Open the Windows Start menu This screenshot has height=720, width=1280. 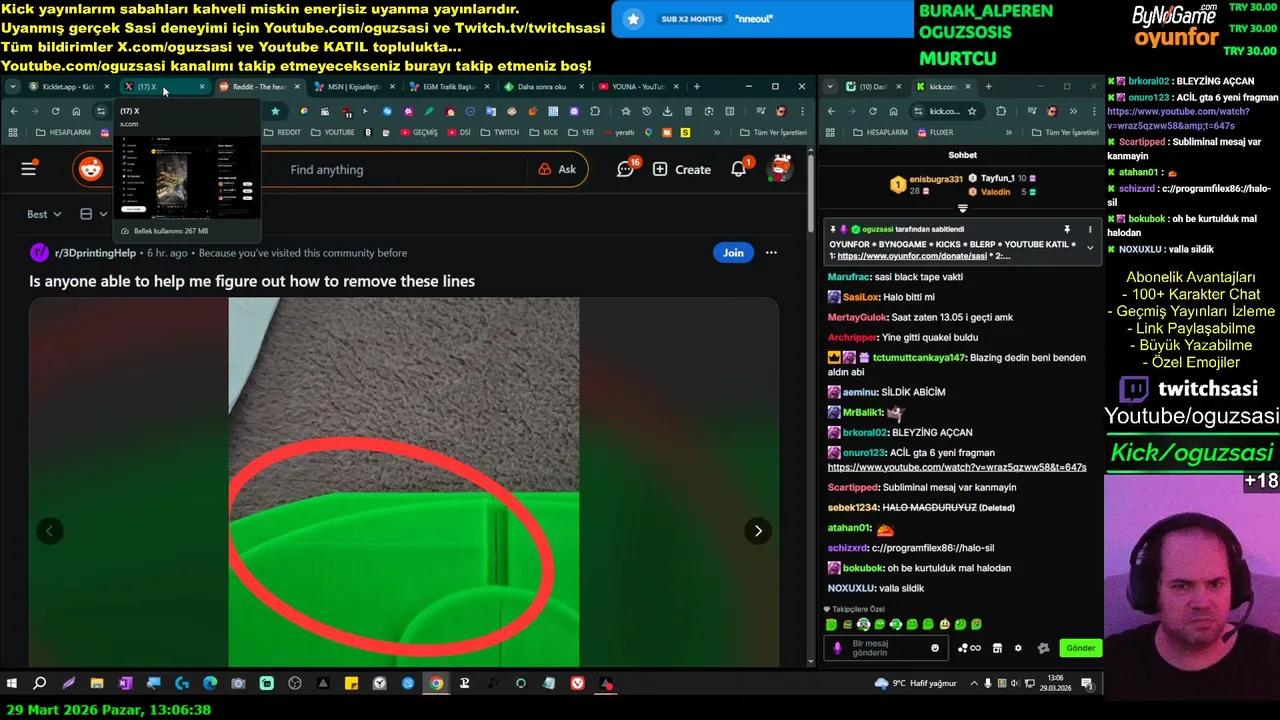point(12,684)
